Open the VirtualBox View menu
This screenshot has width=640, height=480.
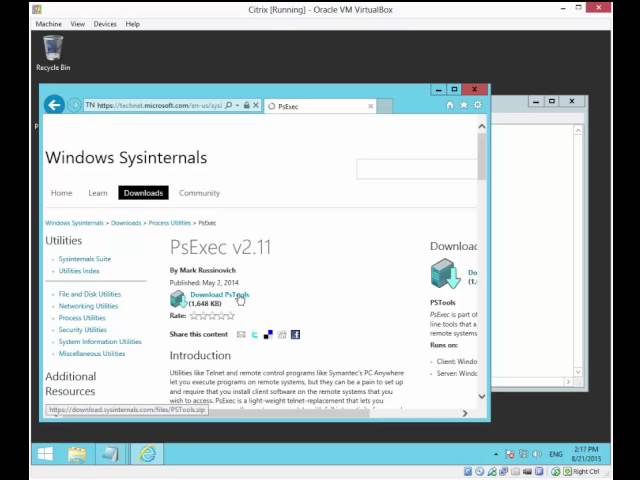point(78,24)
